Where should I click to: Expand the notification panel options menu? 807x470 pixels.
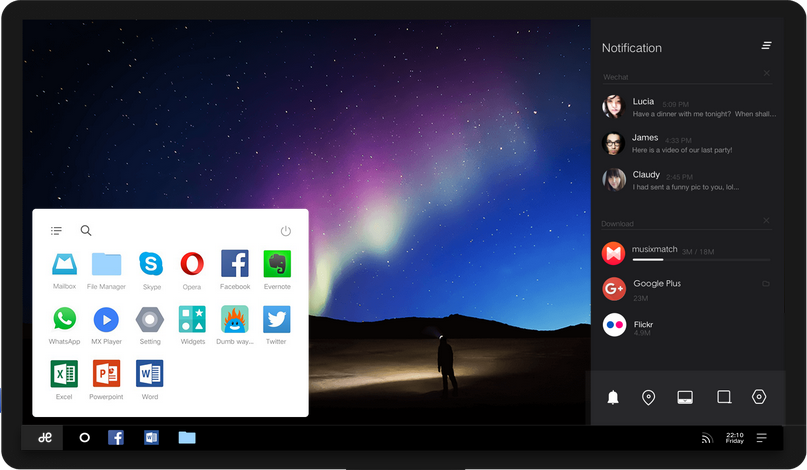766,46
